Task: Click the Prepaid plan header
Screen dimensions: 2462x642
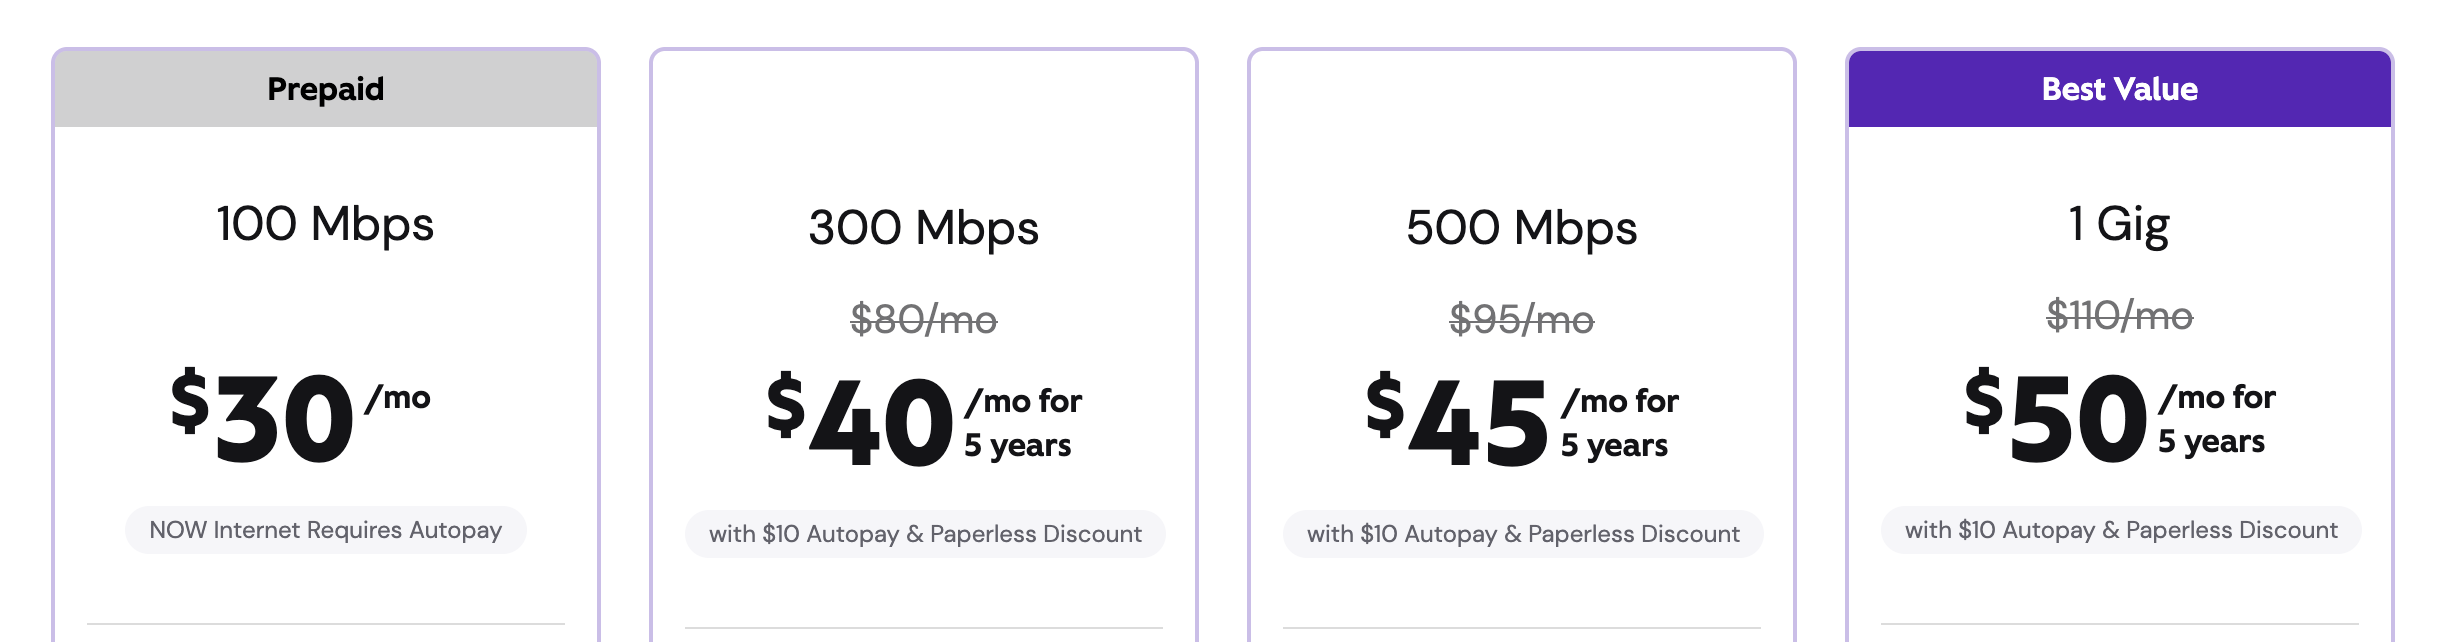Action: (x=326, y=89)
